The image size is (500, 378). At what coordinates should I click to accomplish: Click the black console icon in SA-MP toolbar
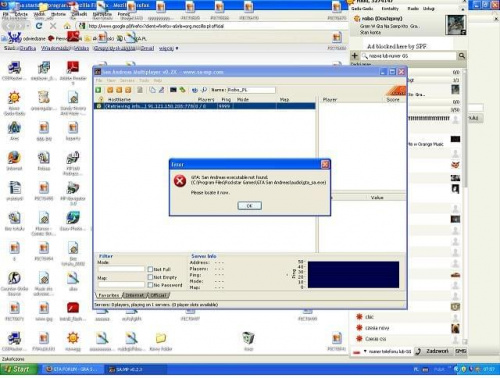tap(173, 90)
